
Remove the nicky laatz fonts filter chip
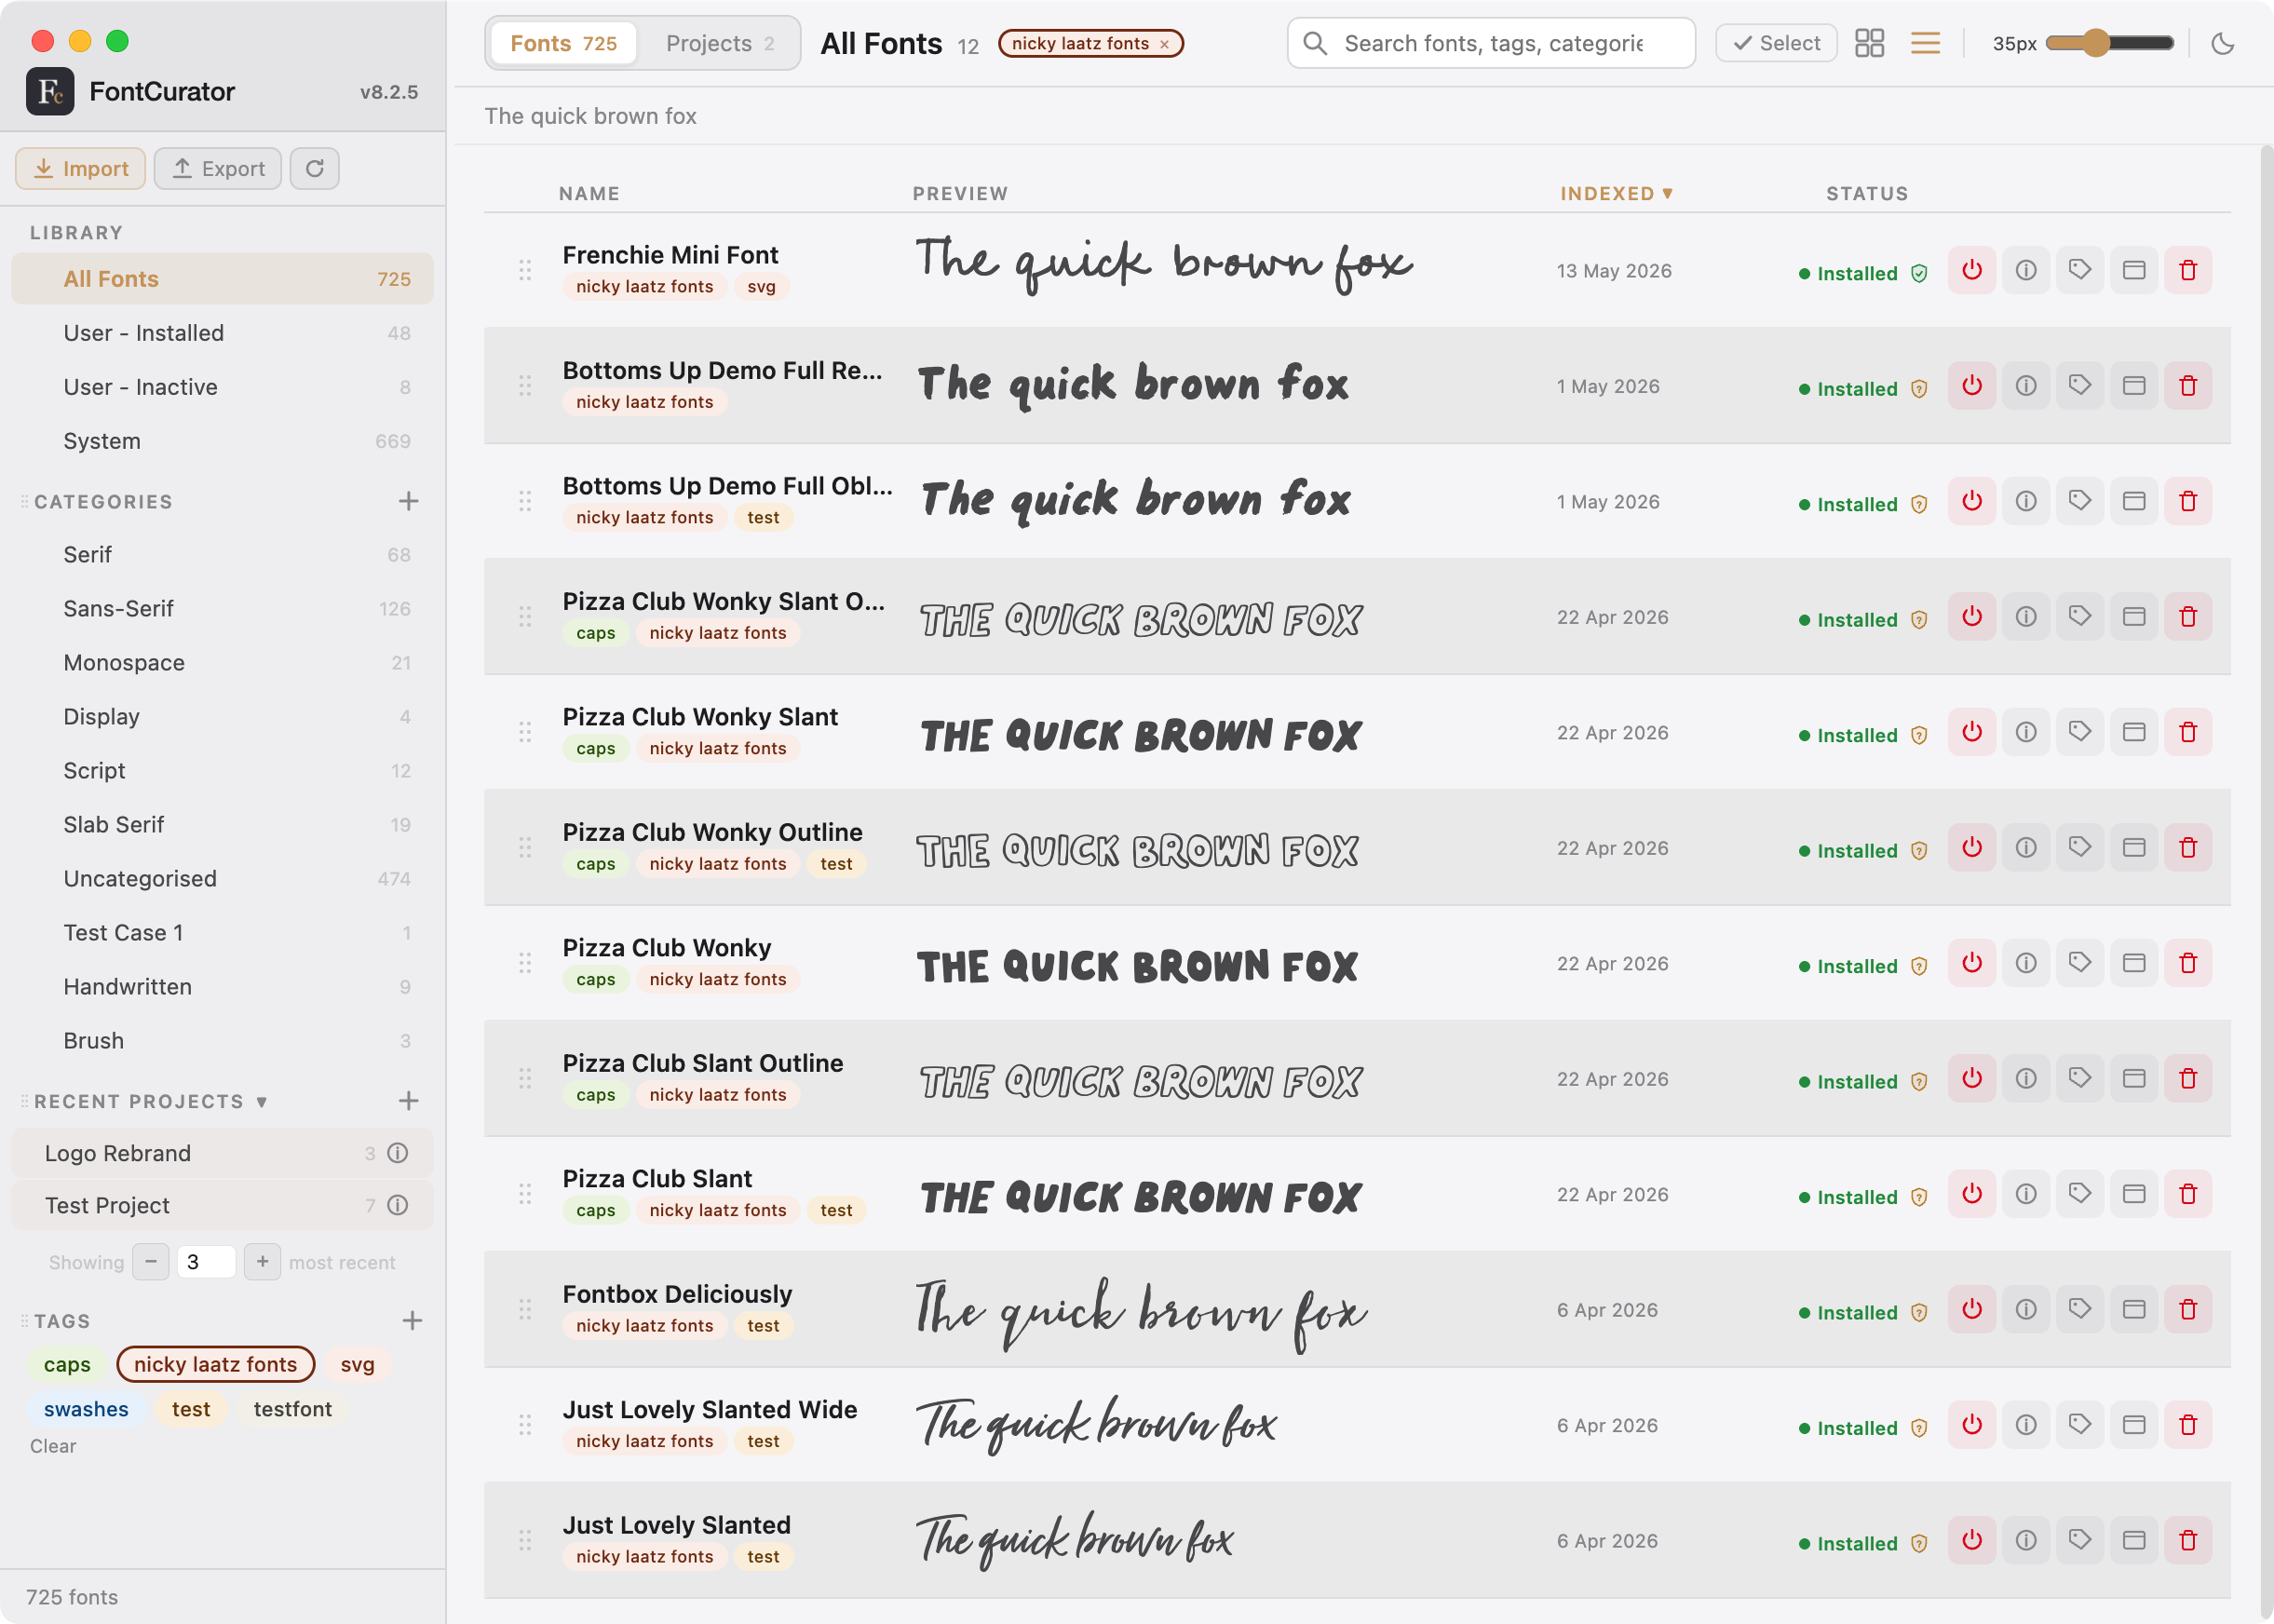[x=1164, y=44]
